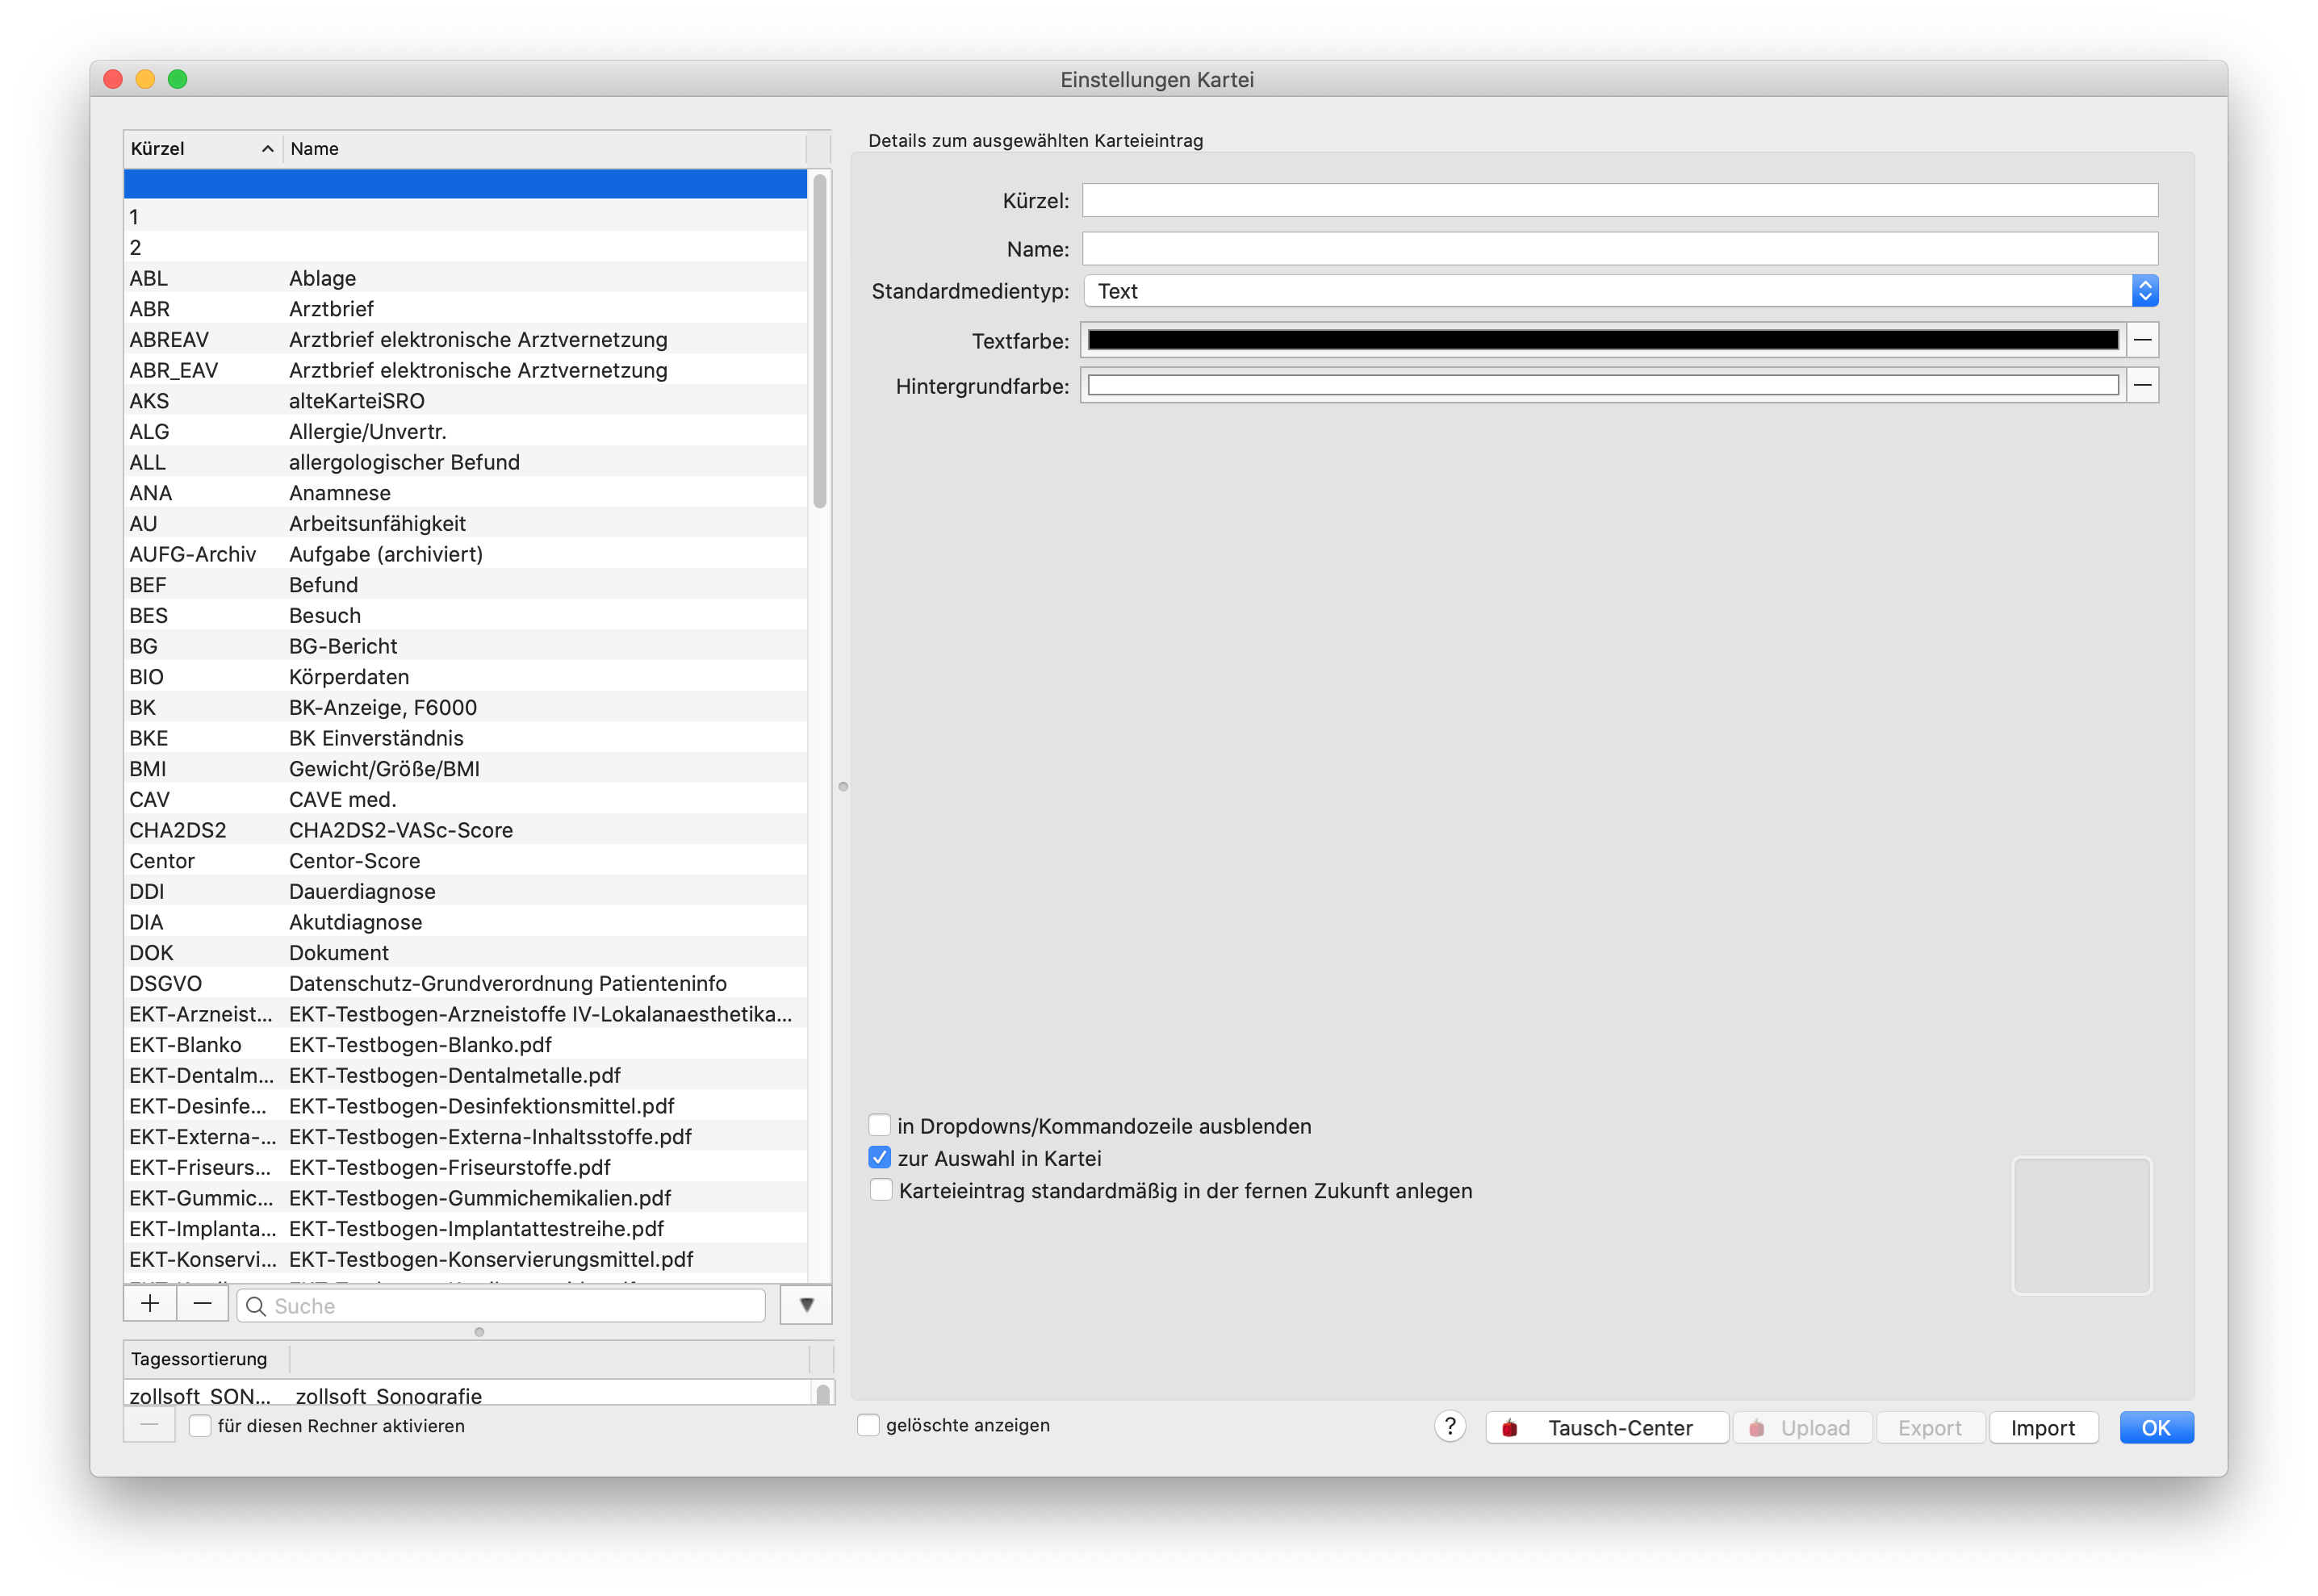2318x1596 pixels.
Task: Select the Dauerdiagnose DDI row
Action: click(465, 891)
